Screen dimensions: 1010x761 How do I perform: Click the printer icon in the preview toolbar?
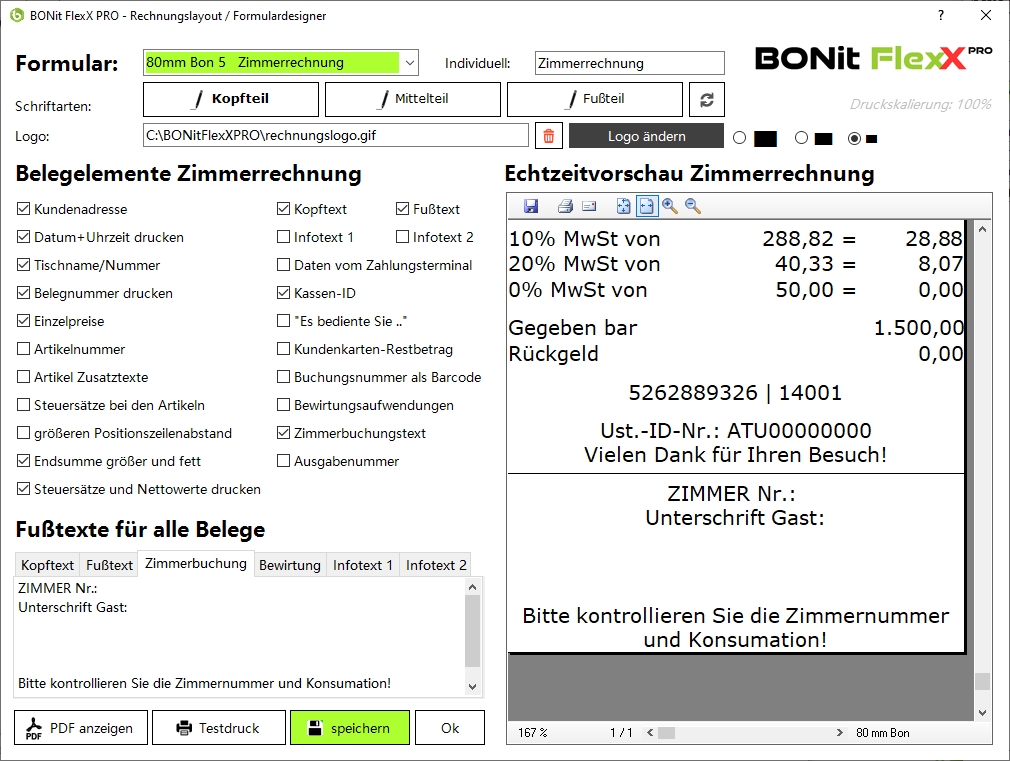click(x=565, y=206)
